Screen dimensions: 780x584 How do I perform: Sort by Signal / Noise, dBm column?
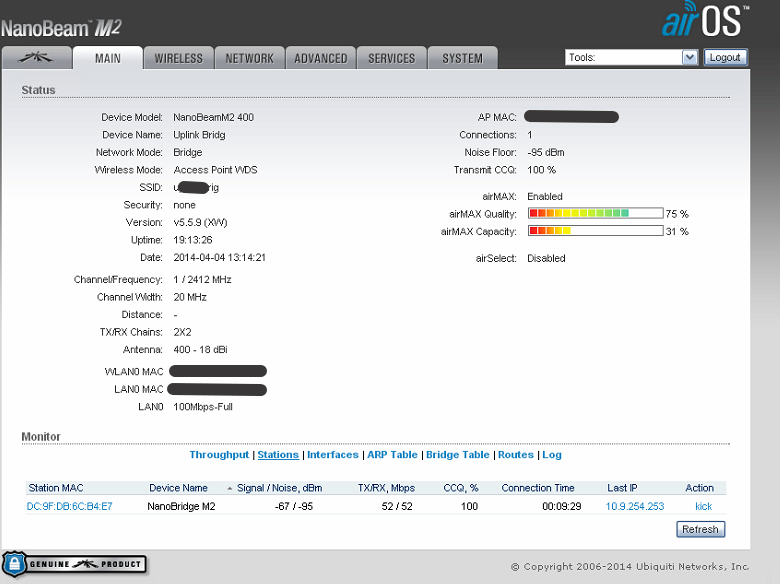[x=280, y=488]
